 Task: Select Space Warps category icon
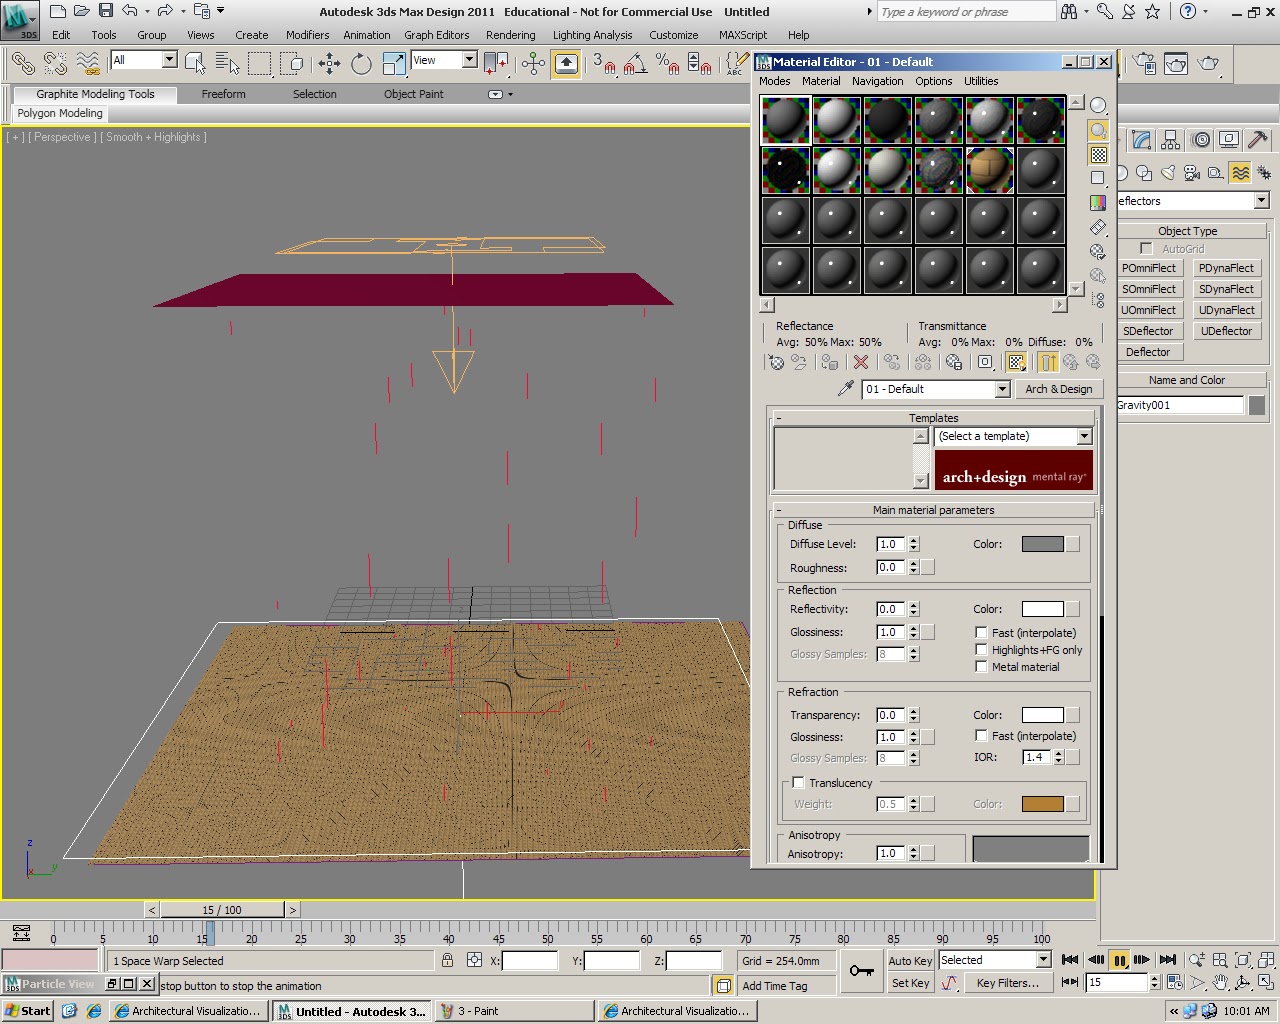tap(1241, 172)
